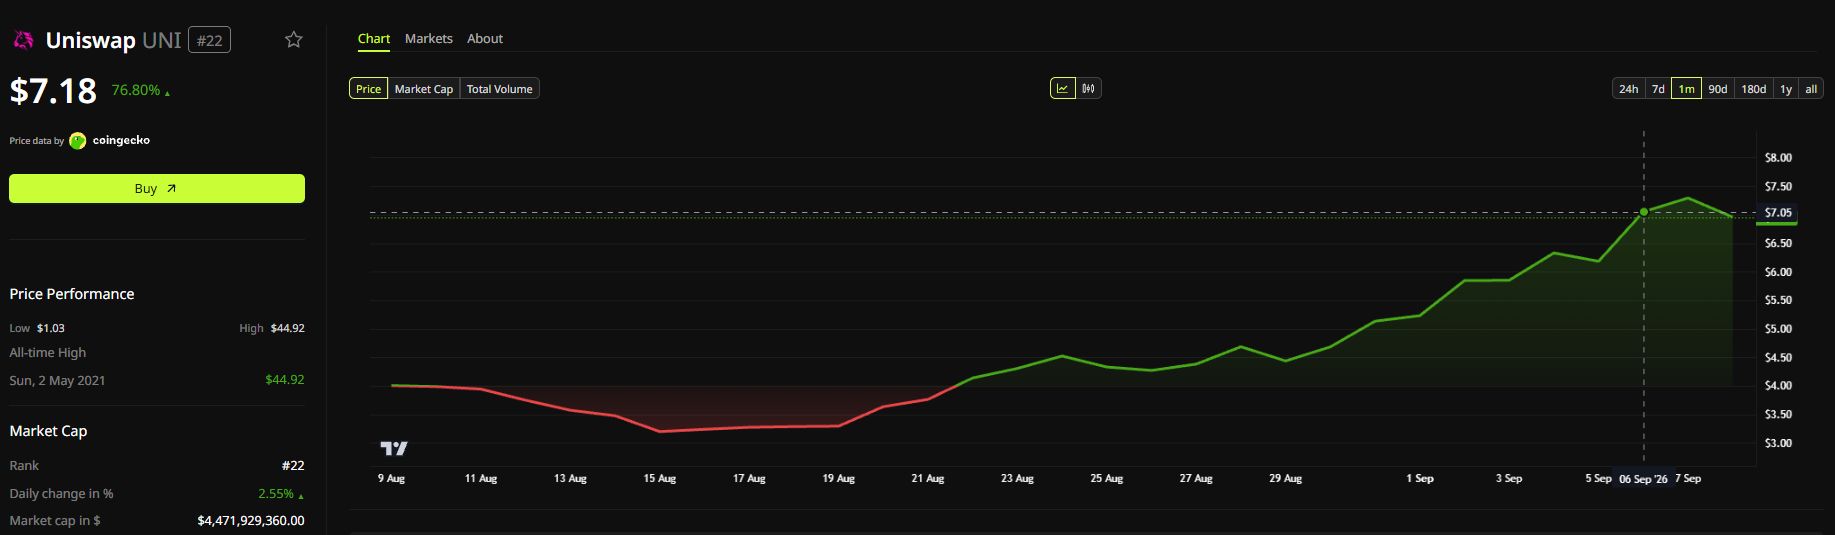Click the 06 Sep '26 crosshair date label
This screenshot has height=535, width=1835.
[1643, 479]
